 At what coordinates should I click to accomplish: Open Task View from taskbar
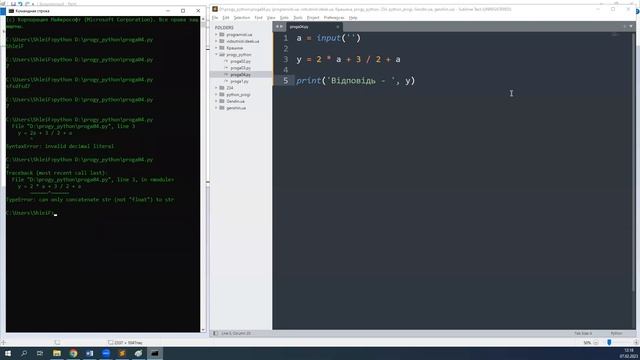click(x=40, y=353)
